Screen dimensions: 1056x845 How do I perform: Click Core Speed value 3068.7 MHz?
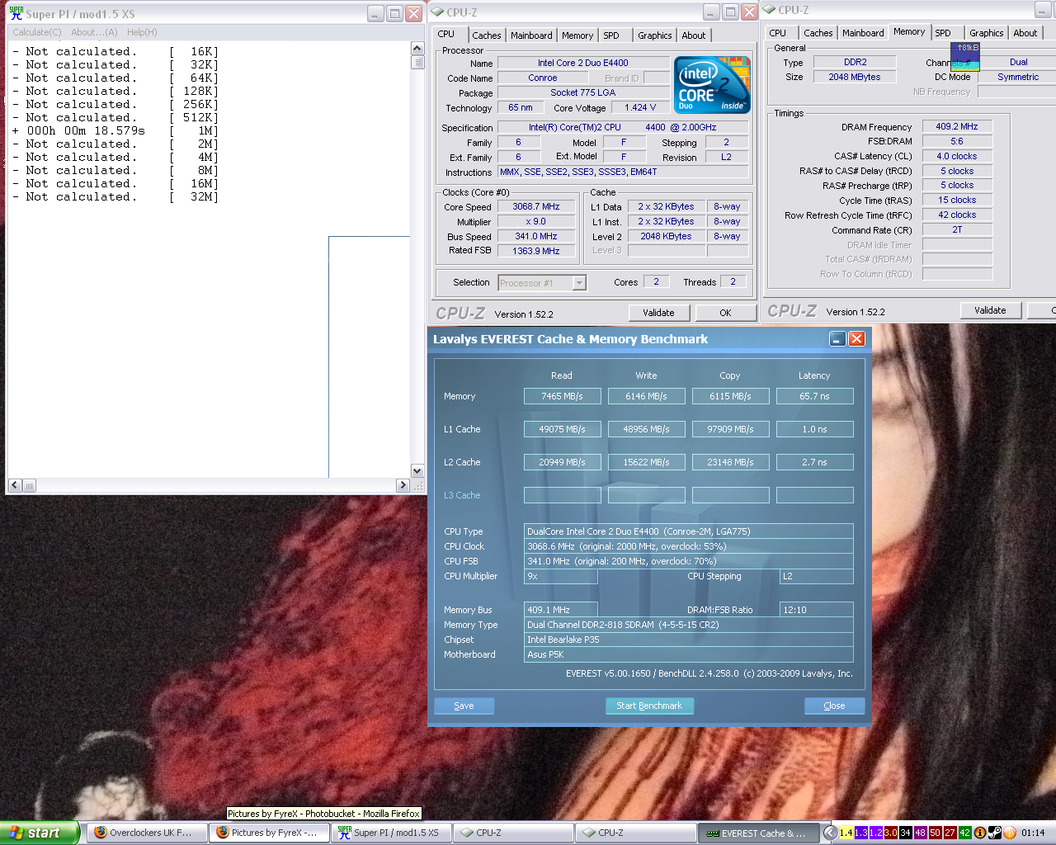(536, 207)
